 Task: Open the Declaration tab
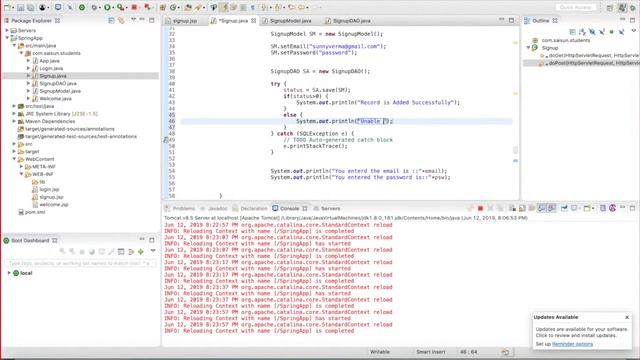pyautogui.click(x=253, y=208)
